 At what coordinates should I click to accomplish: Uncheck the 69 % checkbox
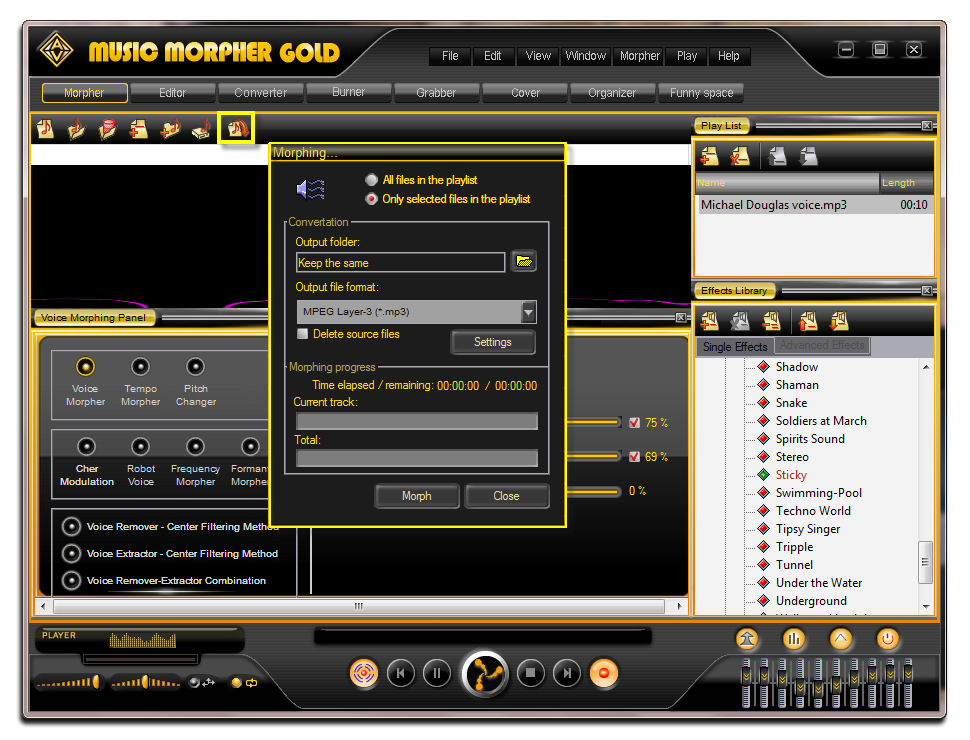[x=634, y=457]
